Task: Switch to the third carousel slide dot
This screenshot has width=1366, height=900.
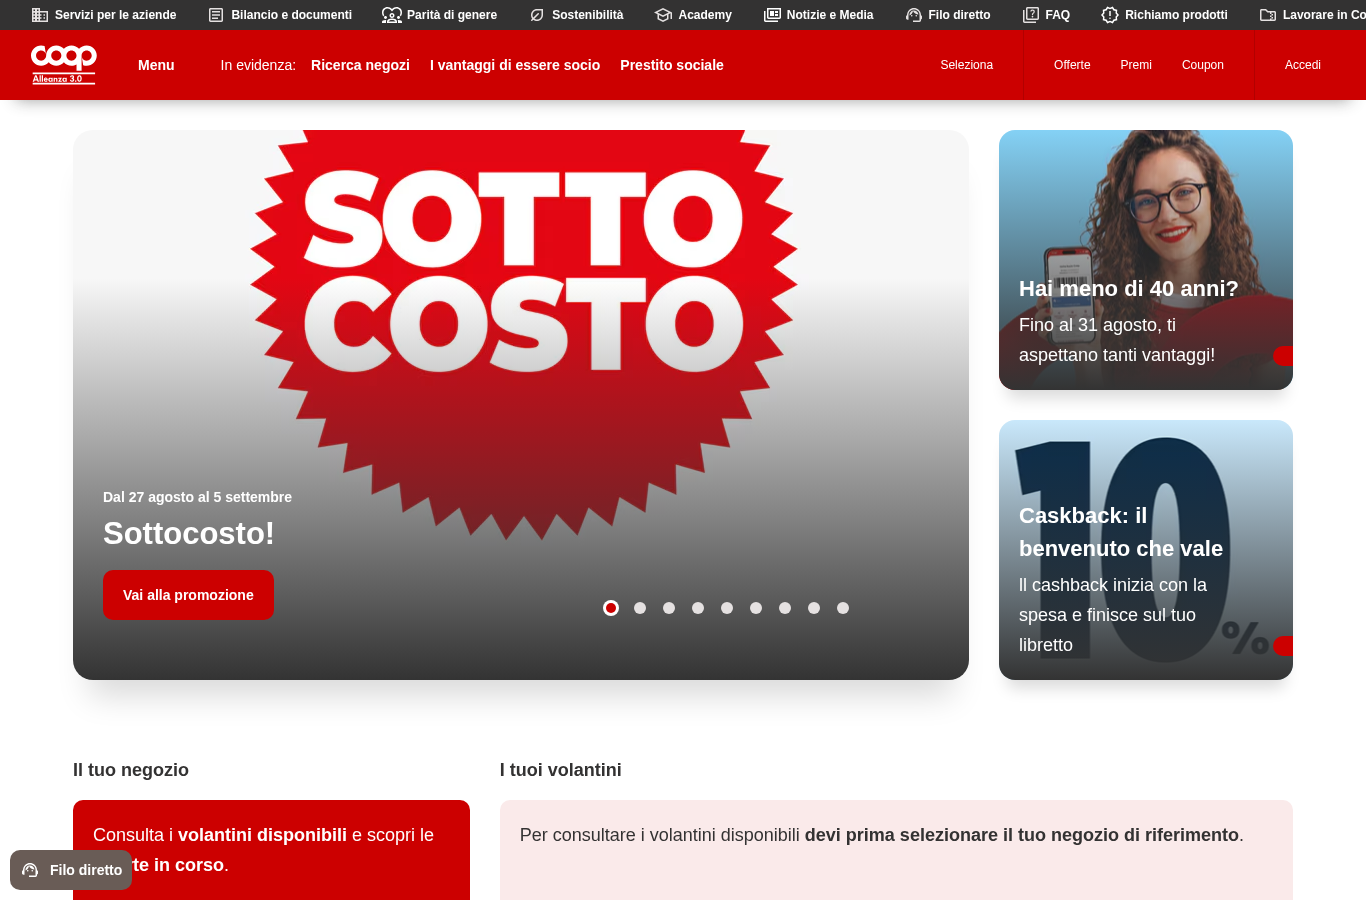Action: (669, 608)
